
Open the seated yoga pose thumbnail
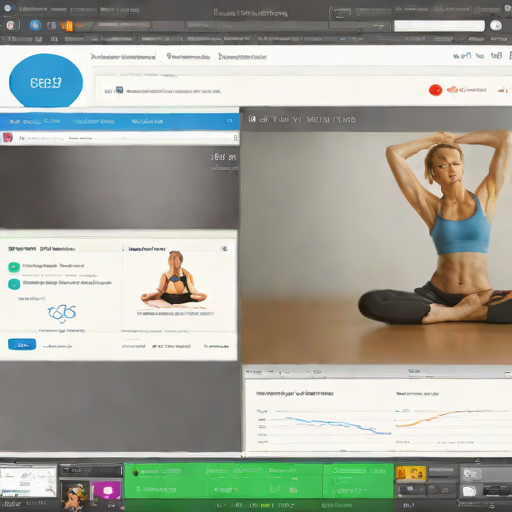click(174, 280)
